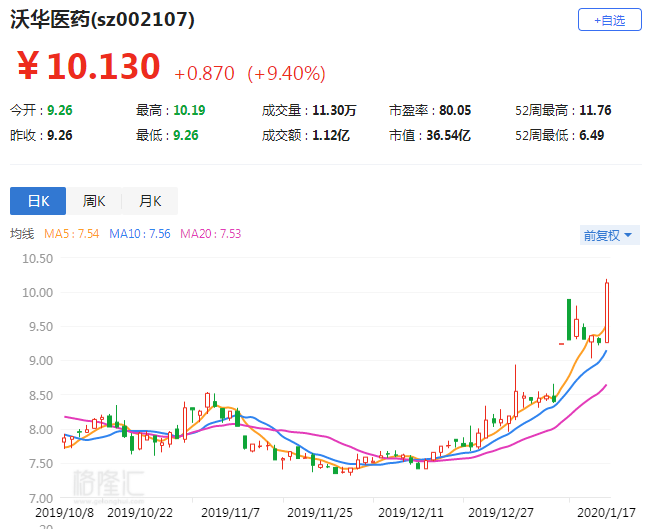Click the 成交额 value 1.12亿
Screen dimensions: 650x529
coord(331,135)
